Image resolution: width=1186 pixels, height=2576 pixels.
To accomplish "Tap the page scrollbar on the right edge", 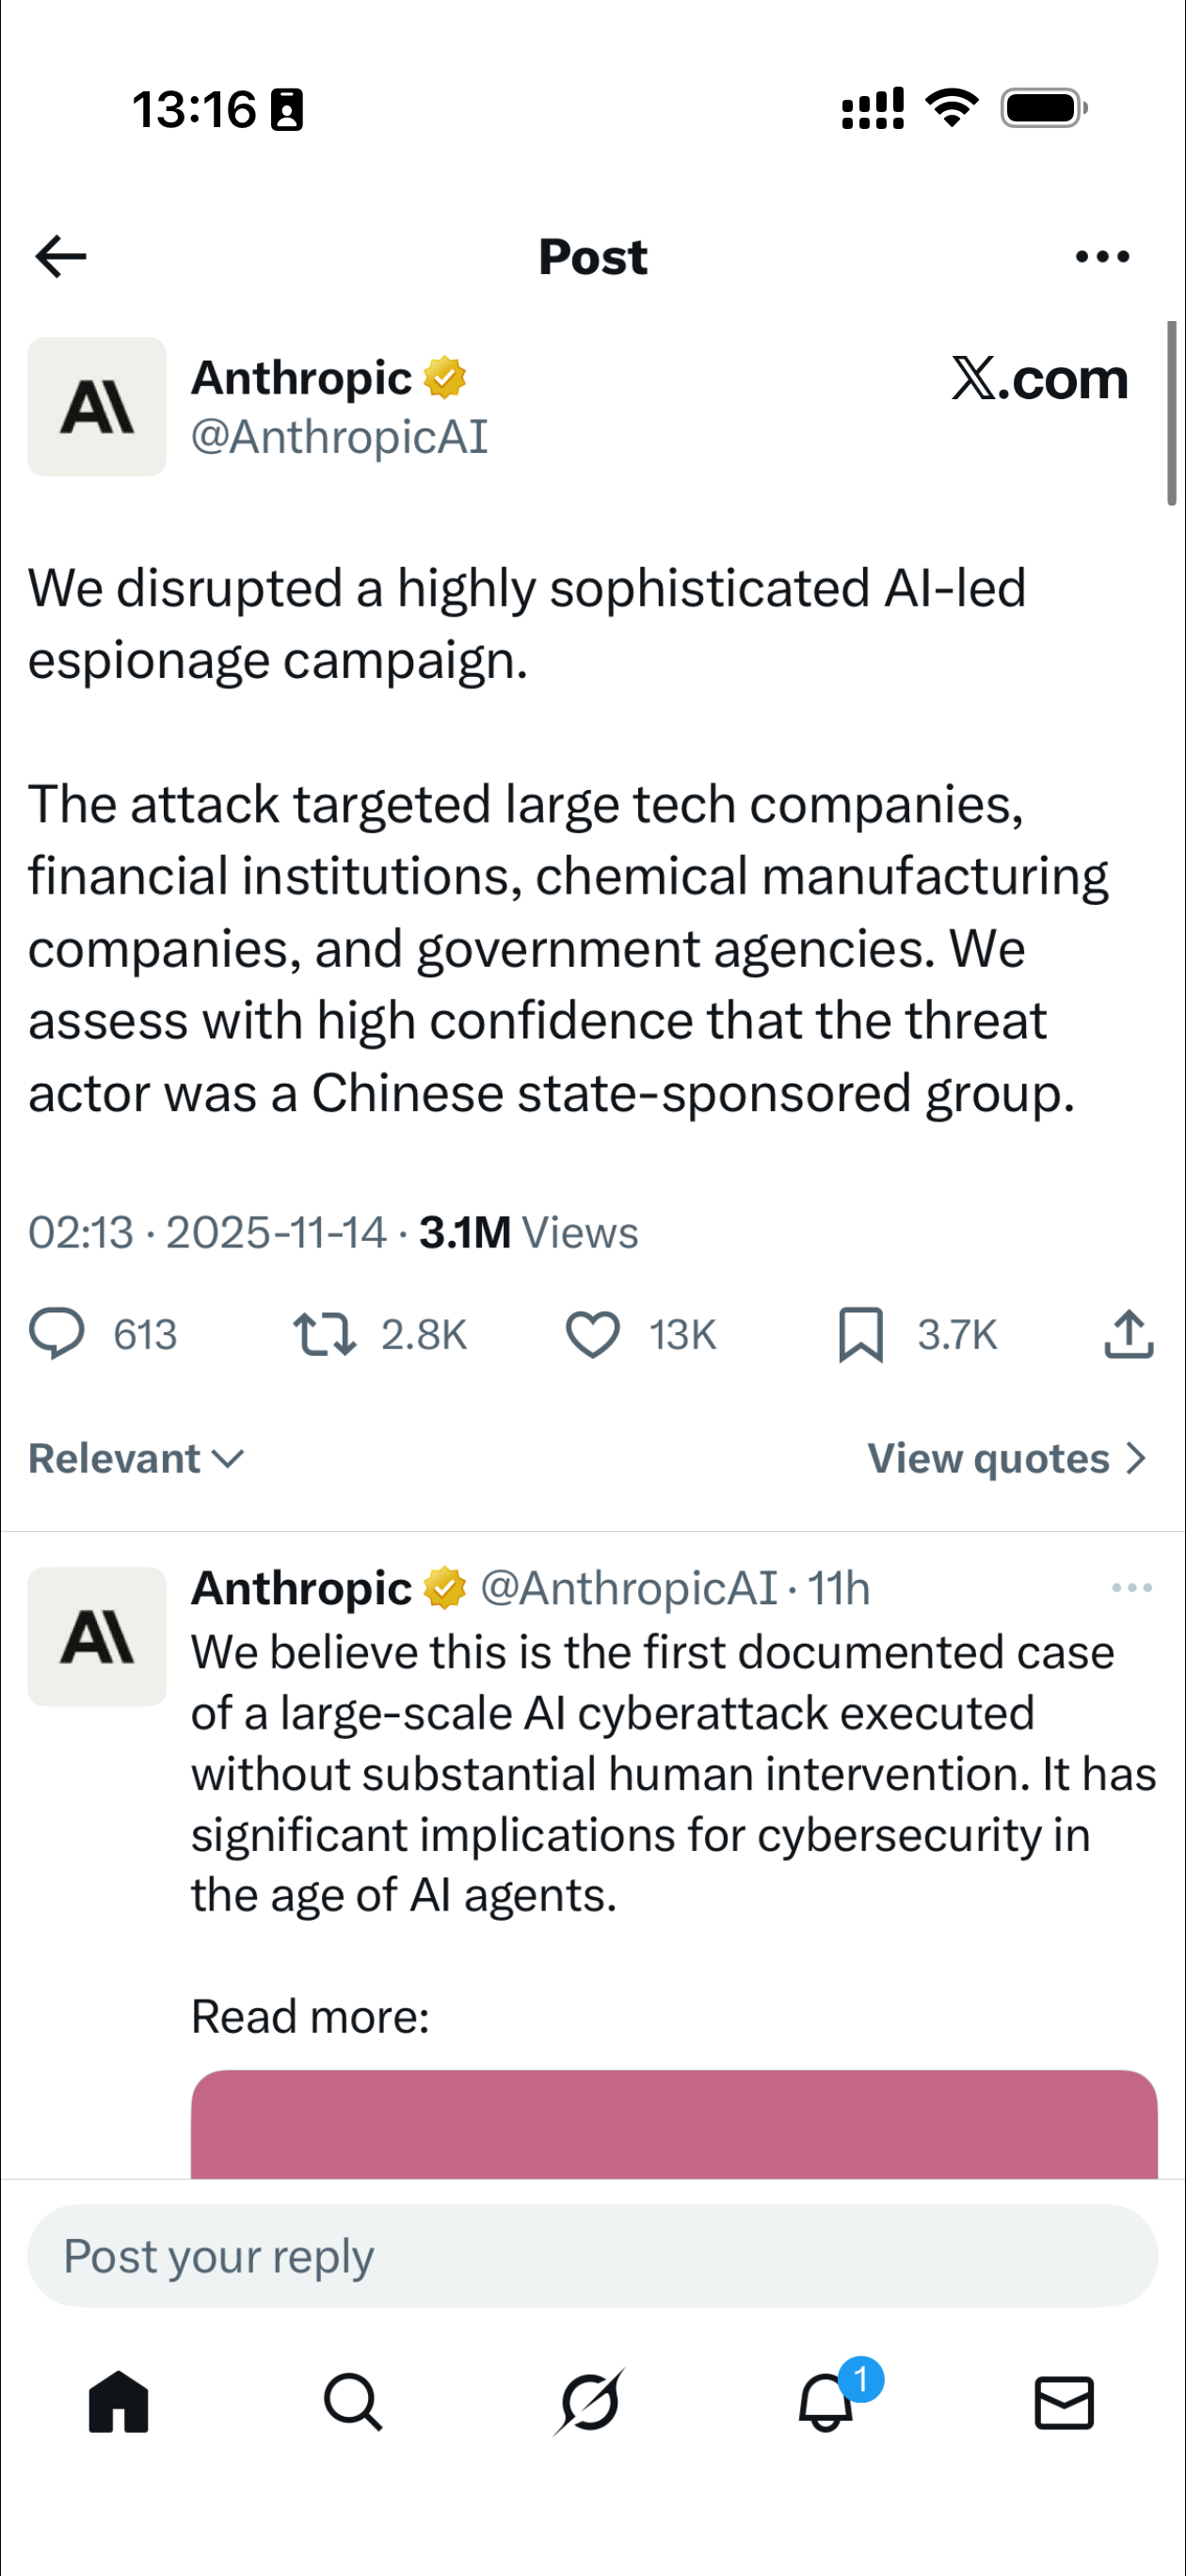I will [1171, 413].
